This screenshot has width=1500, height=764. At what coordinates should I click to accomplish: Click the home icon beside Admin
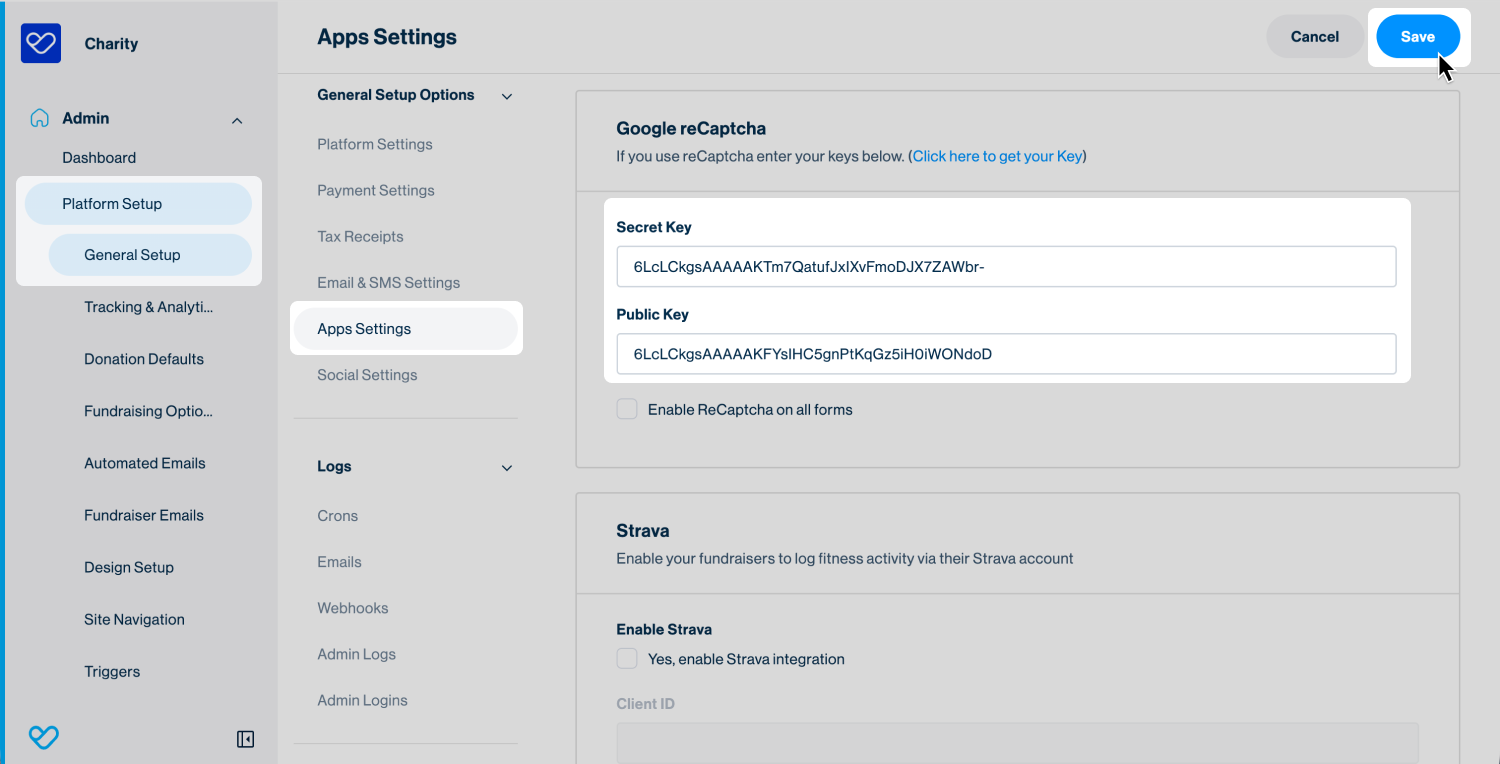tap(38, 117)
